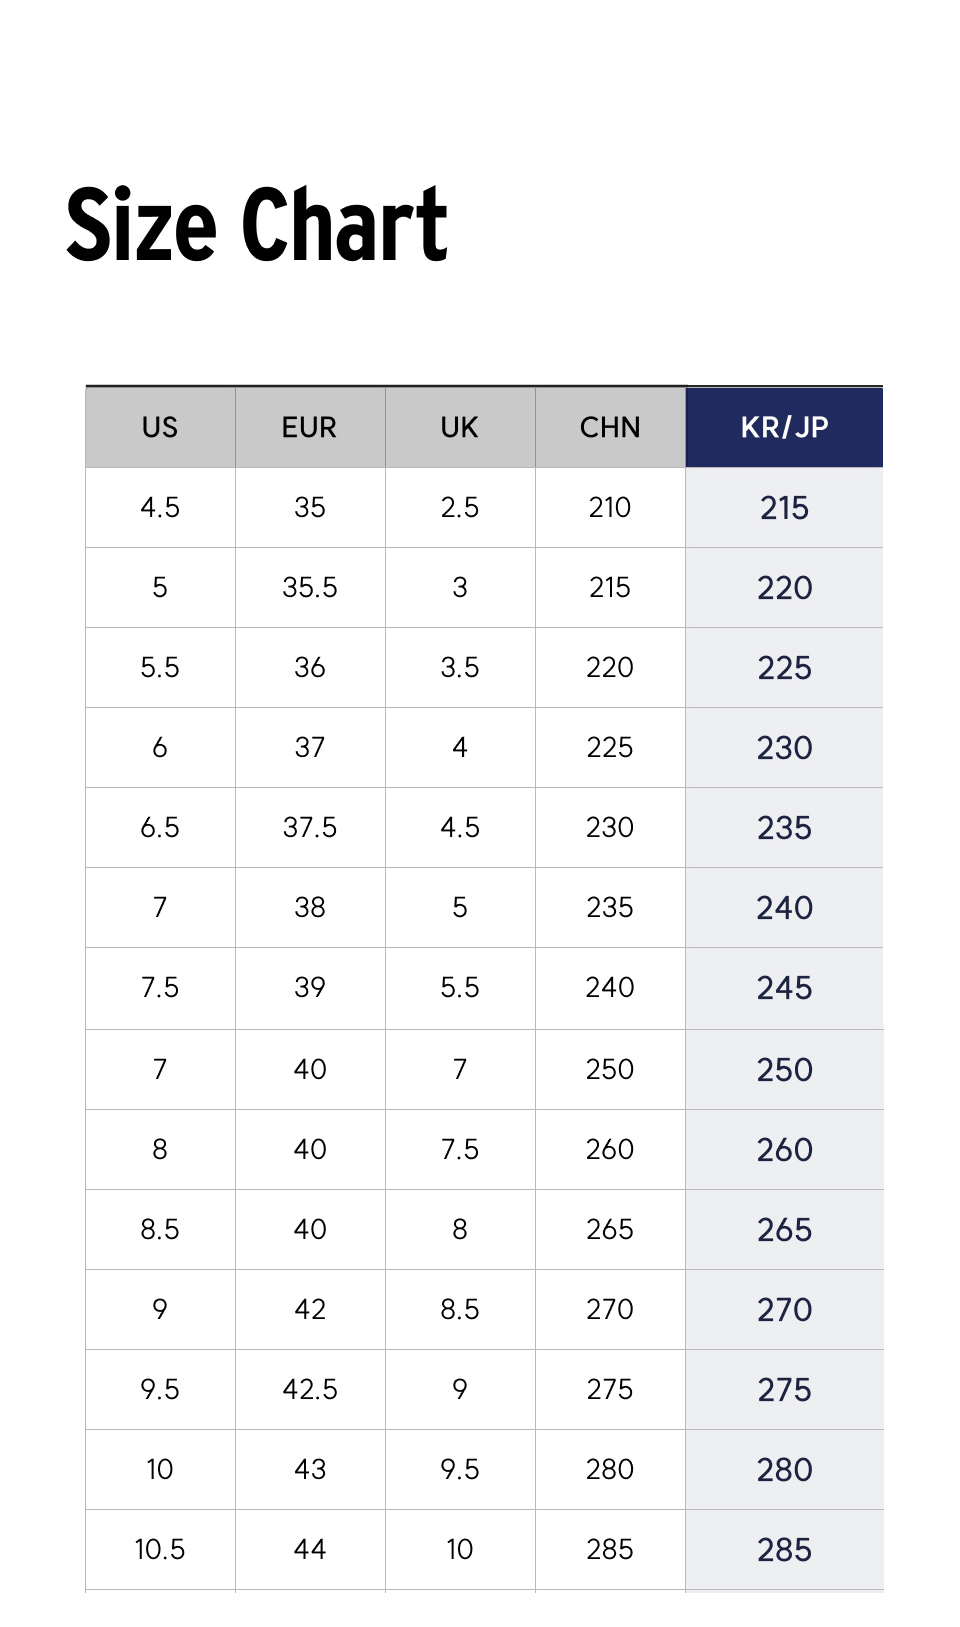Select UK size 2.5 cell

click(460, 508)
